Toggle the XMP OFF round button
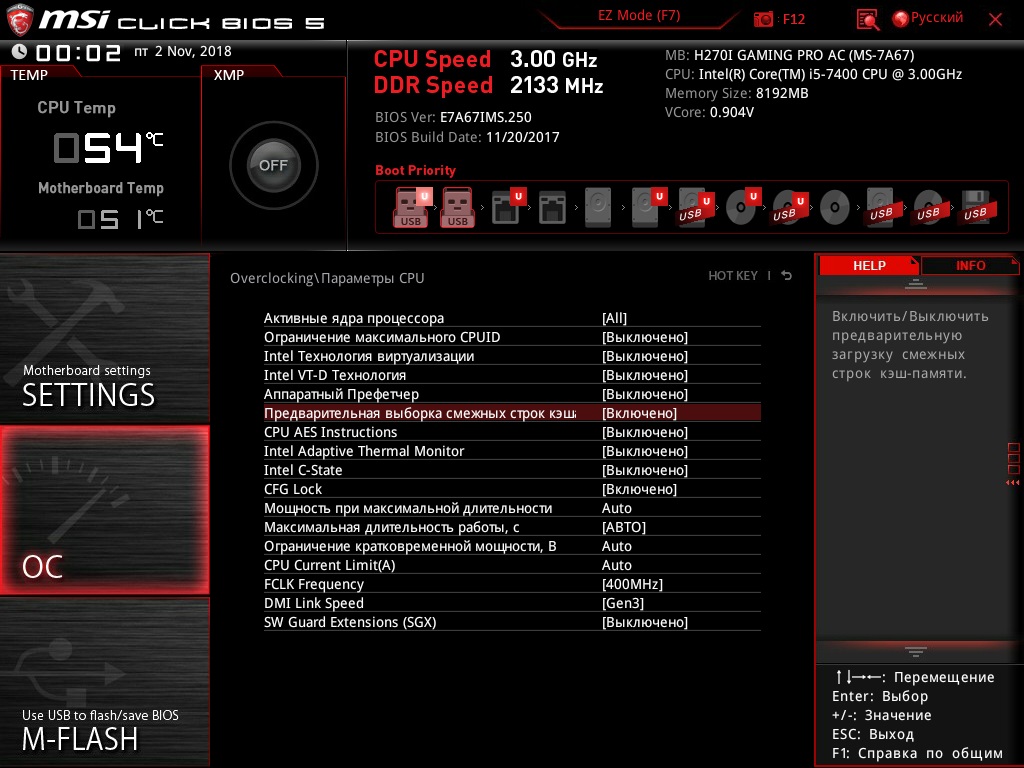Viewport: 1024px width, 768px height. coord(273,165)
